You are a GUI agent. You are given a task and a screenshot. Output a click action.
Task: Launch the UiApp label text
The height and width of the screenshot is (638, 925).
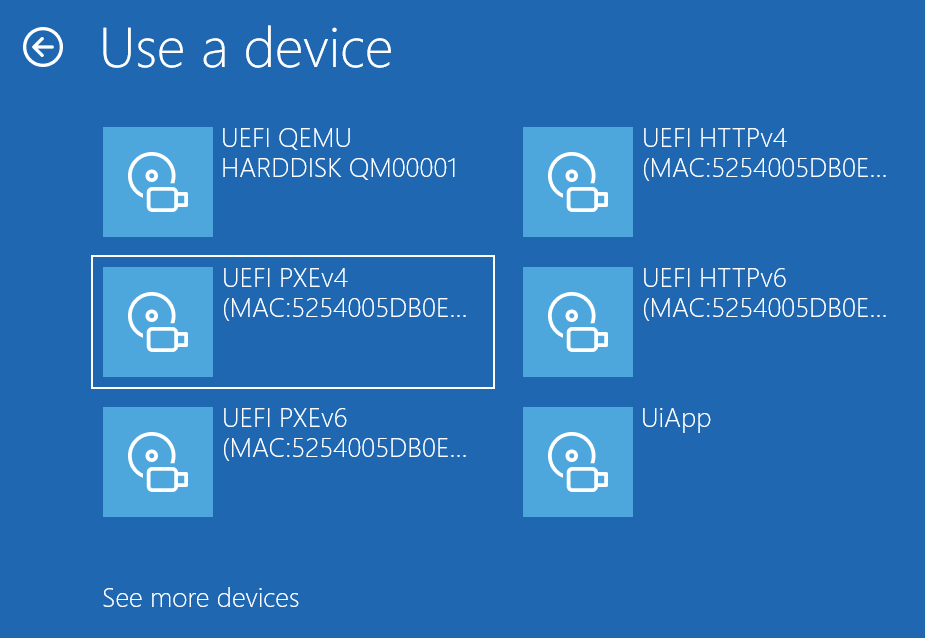pyautogui.click(x=676, y=418)
